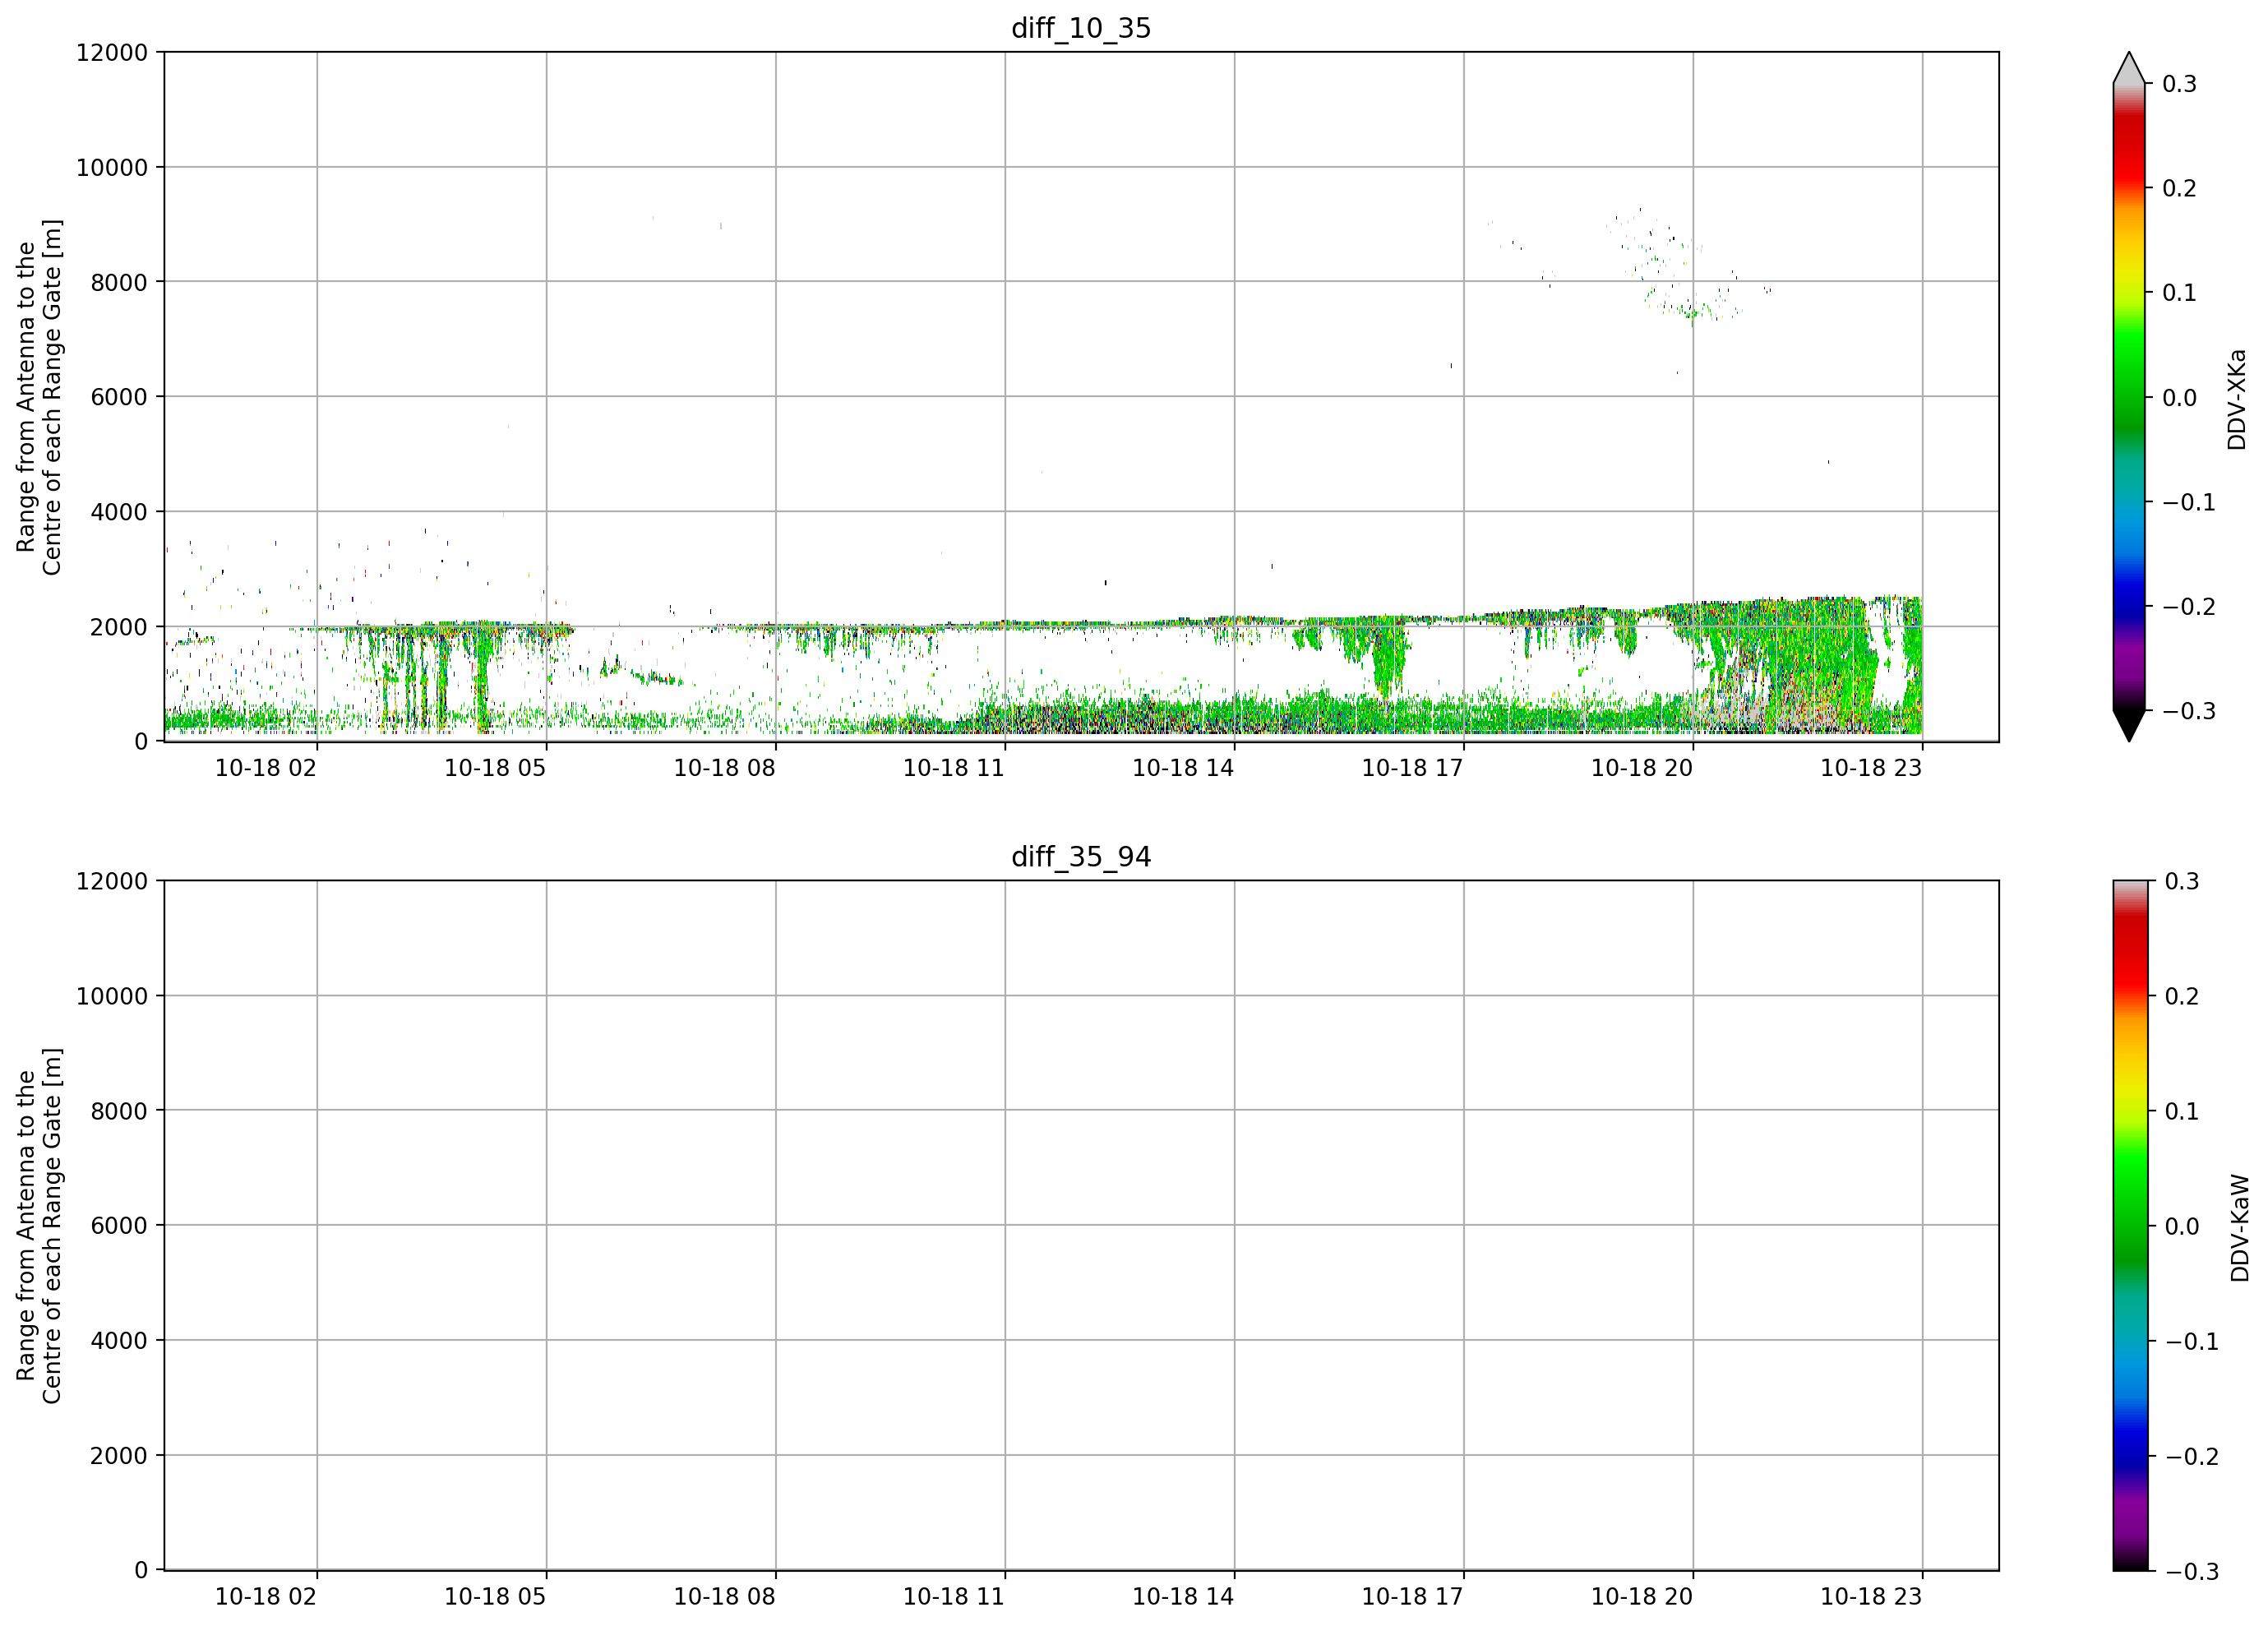
Task: Click the 12000 tick on diff_35_94 y-axis
Action: click(112, 881)
